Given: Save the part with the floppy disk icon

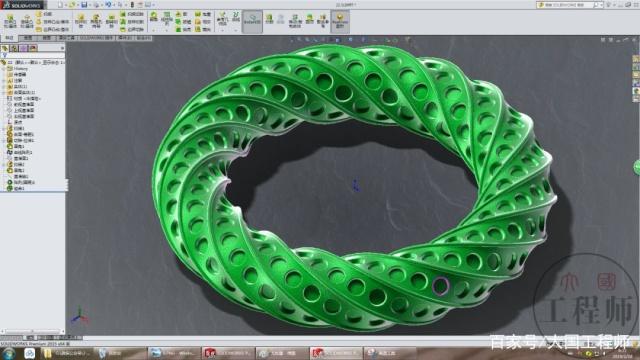Looking at the screenshot, I should click(84, 5).
